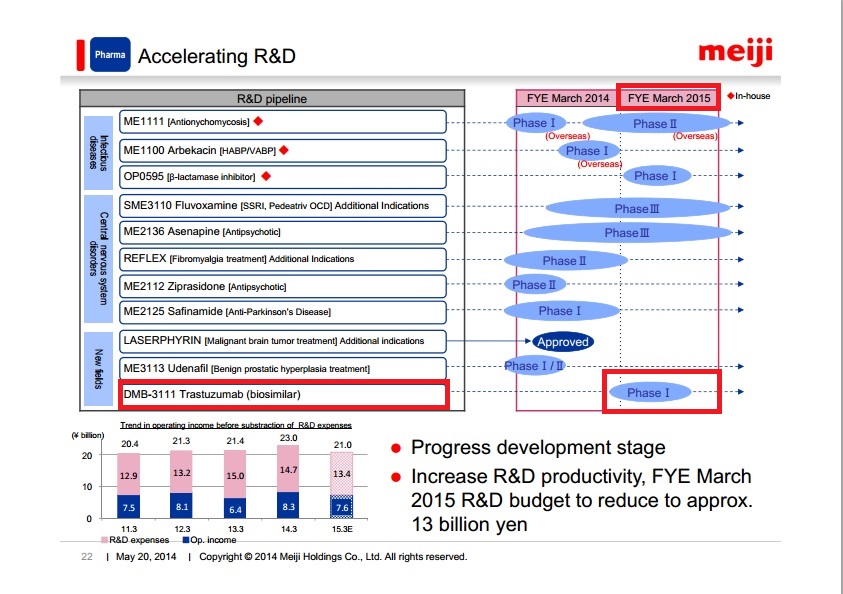Click the Infectious diseases category label

click(98, 150)
